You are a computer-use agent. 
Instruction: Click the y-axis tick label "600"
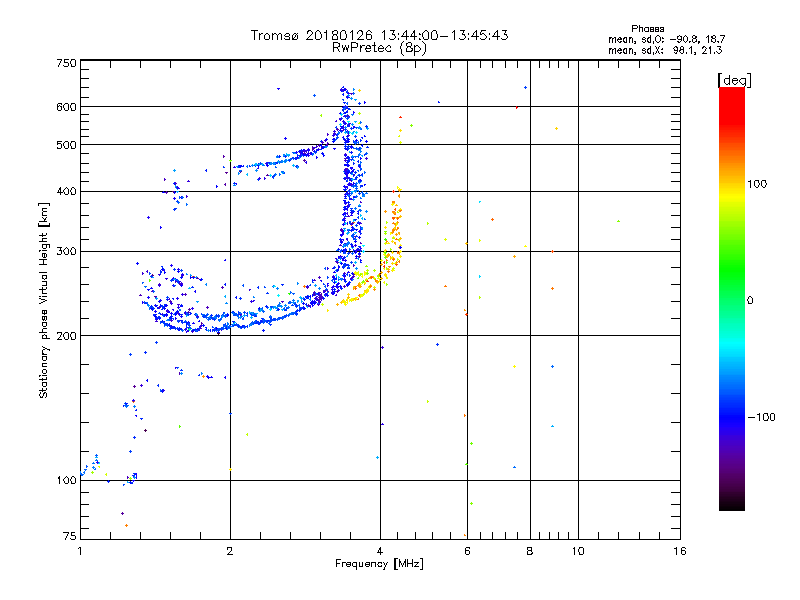point(66,107)
